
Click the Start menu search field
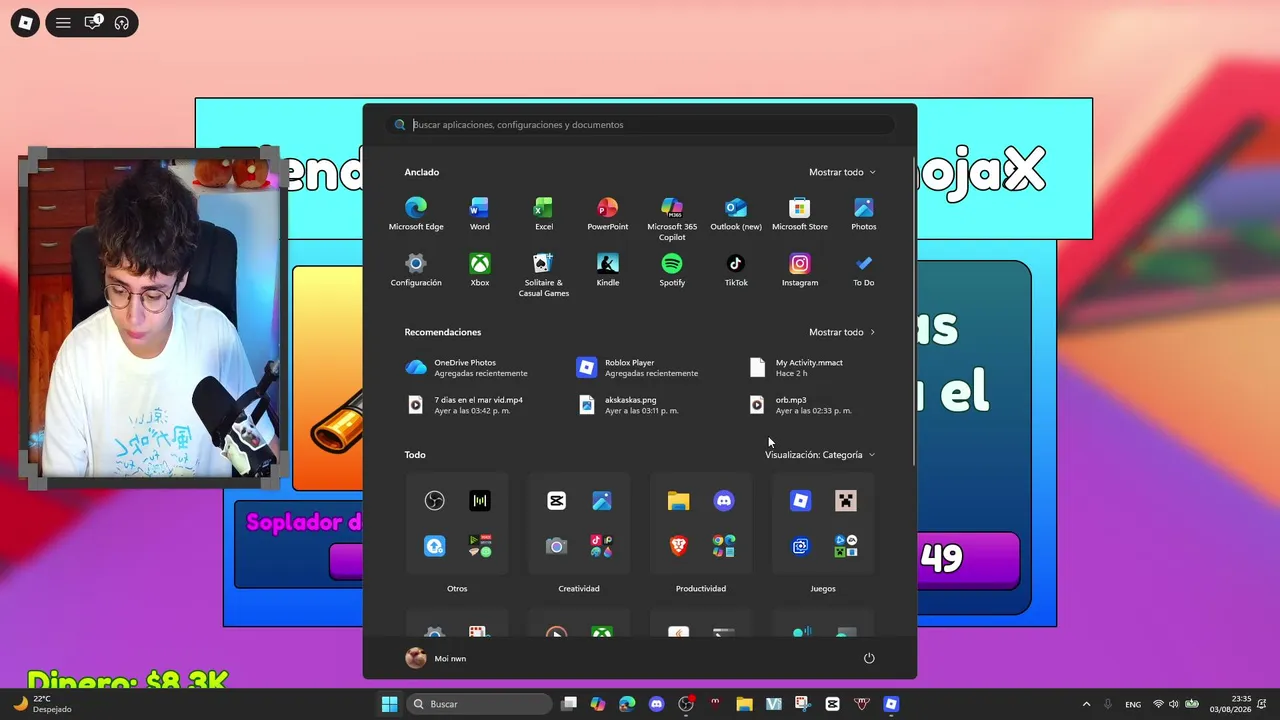[640, 125]
